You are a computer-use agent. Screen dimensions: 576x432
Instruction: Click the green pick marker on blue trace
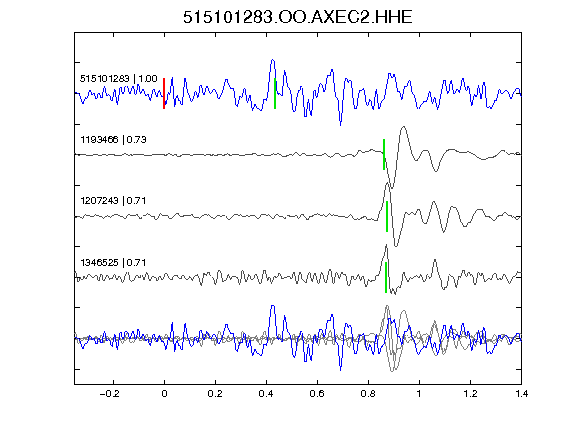pos(275,93)
